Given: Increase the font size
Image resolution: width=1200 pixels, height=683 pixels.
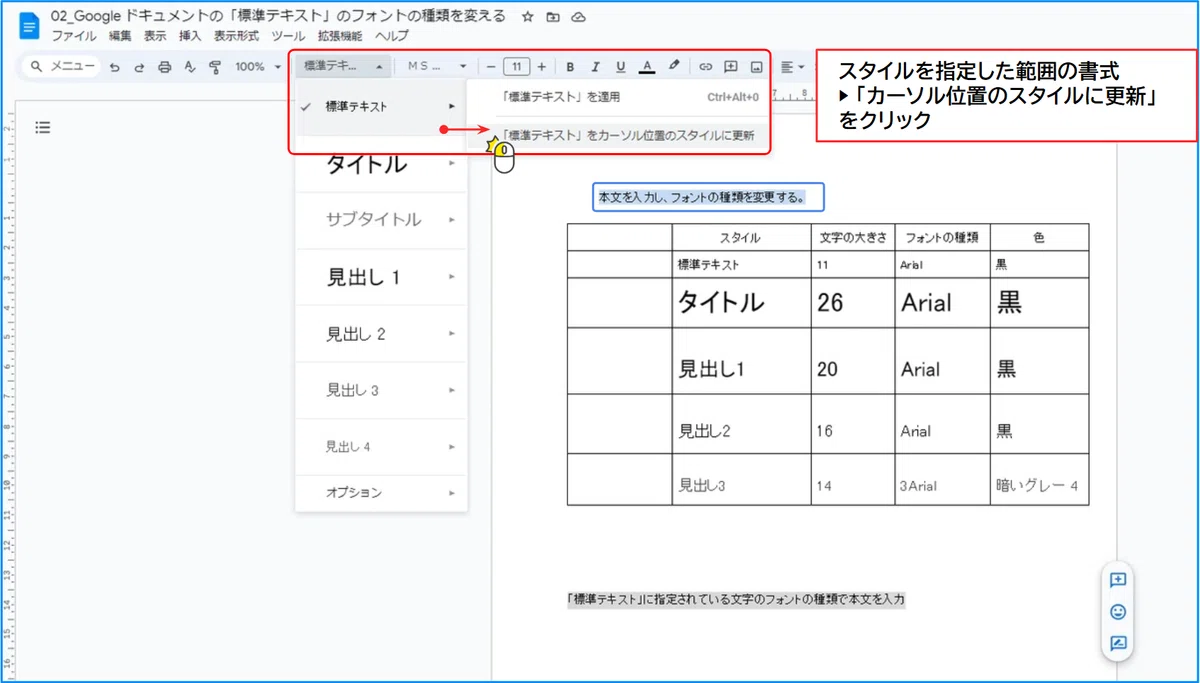Looking at the screenshot, I should tap(542, 67).
